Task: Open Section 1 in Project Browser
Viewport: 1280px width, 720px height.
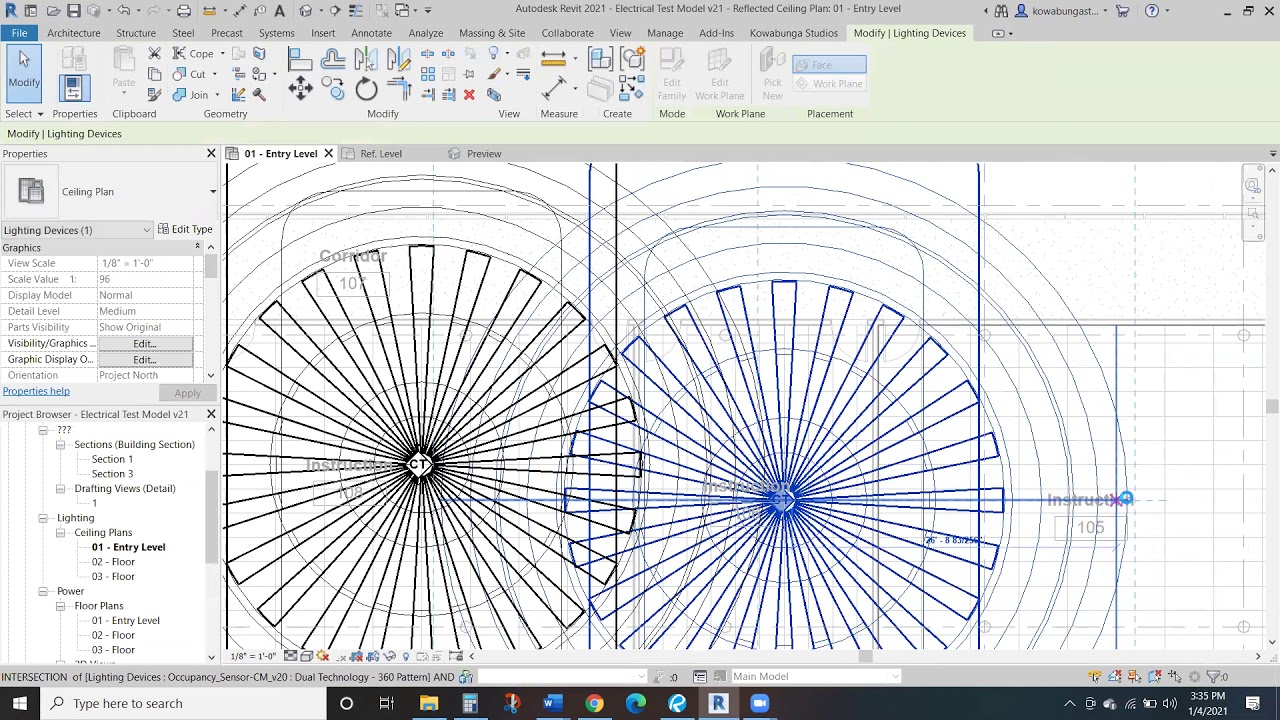Action: click(x=112, y=459)
